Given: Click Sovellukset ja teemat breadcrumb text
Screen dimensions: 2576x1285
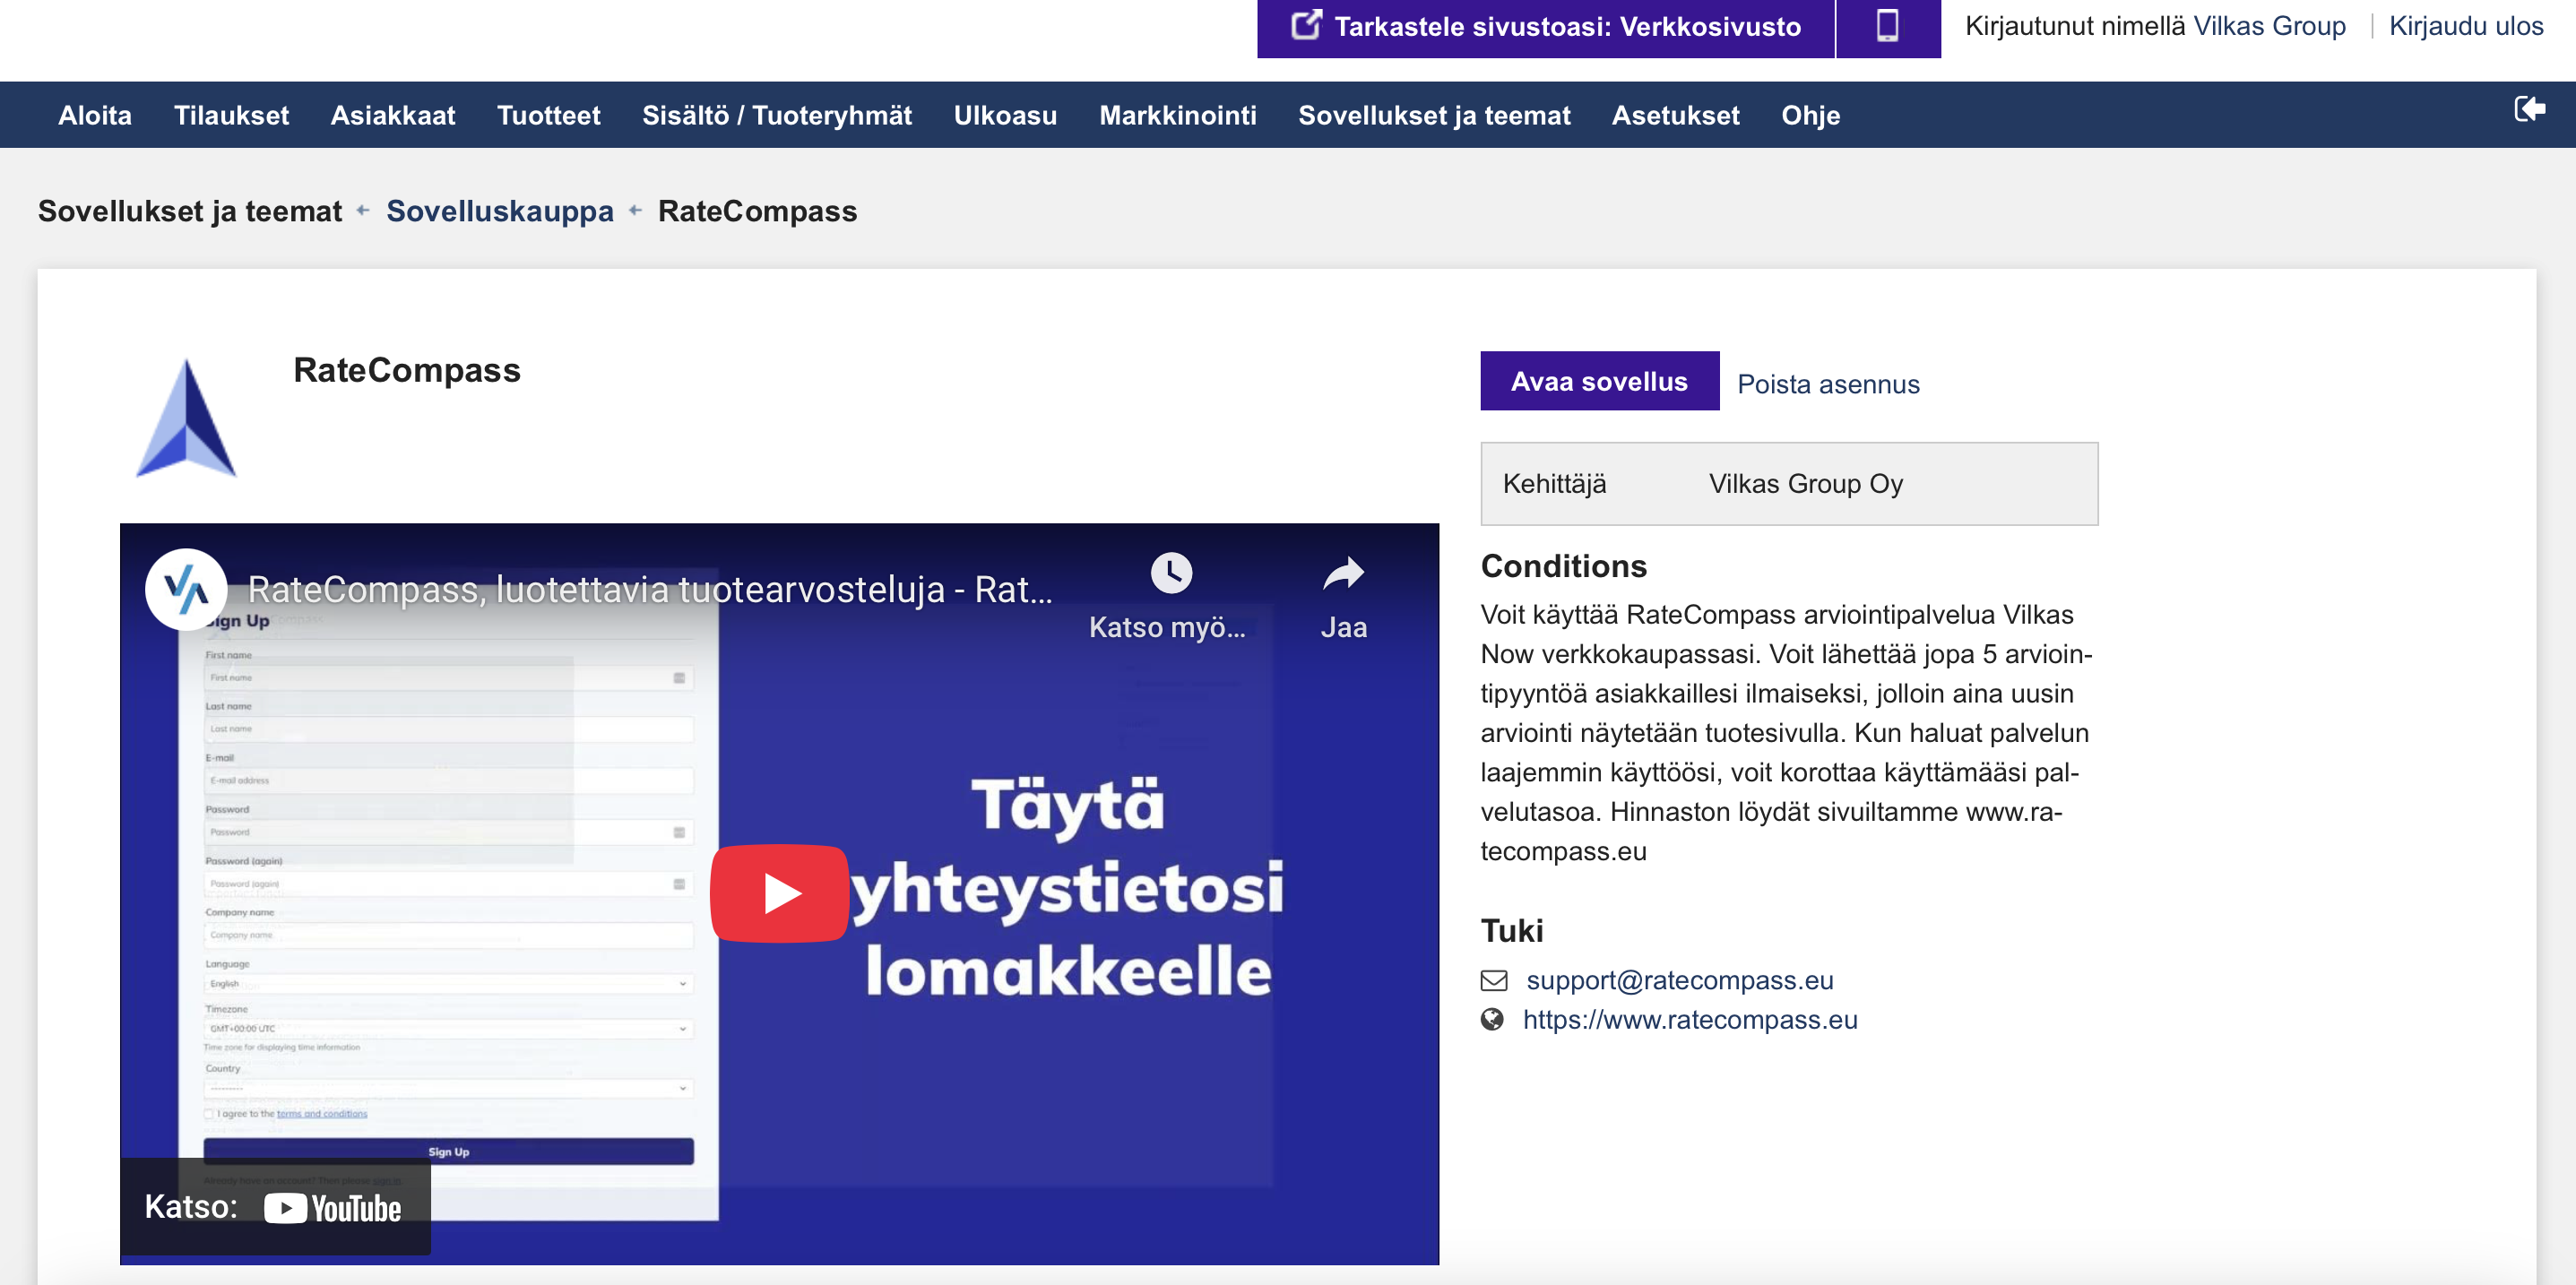Looking at the screenshot, I should [190, 211].
